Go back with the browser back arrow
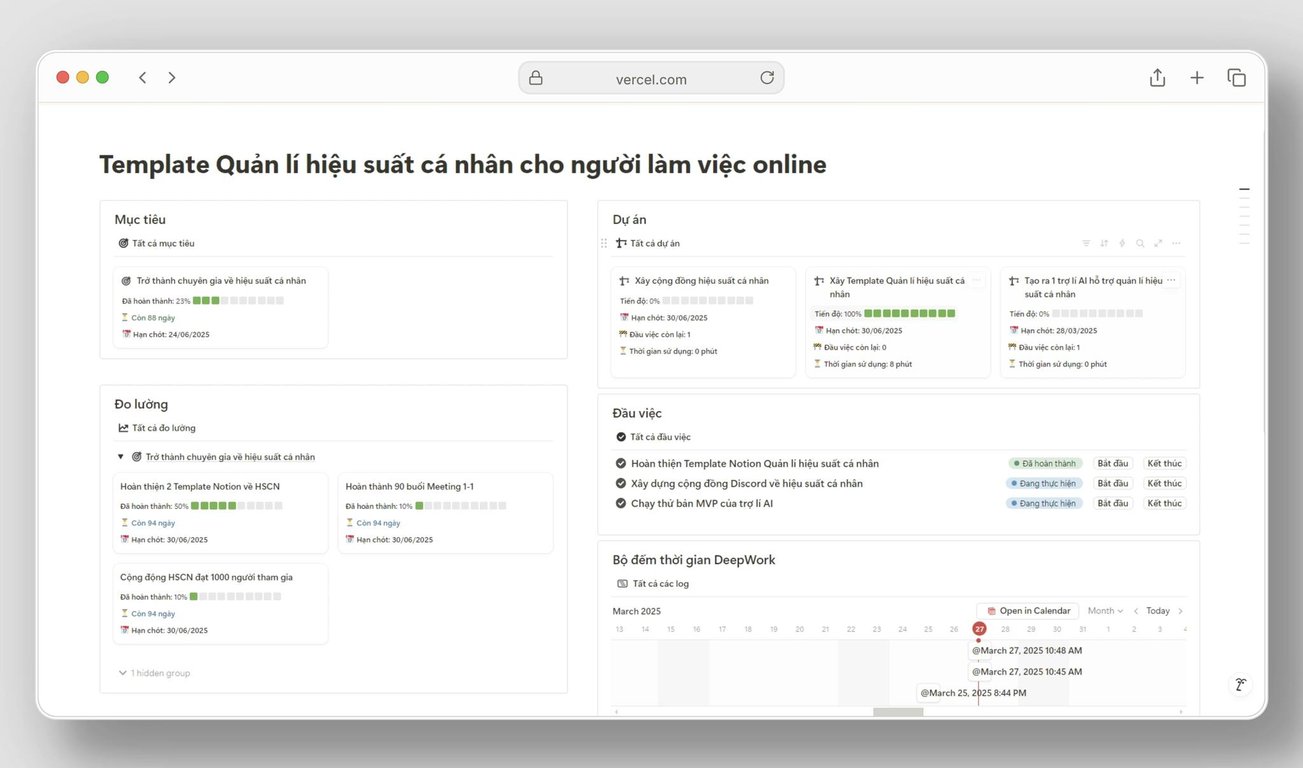The height and width of the screenshot is (768, 1303). [143, 78]
